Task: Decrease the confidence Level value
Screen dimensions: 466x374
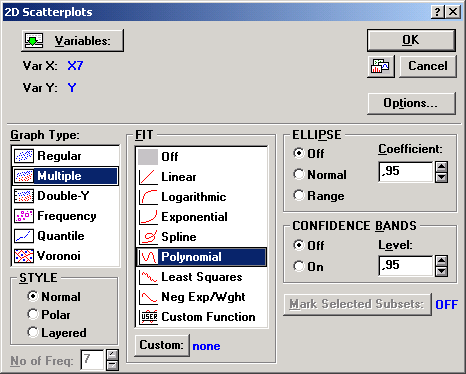Action: click(441, 271)
